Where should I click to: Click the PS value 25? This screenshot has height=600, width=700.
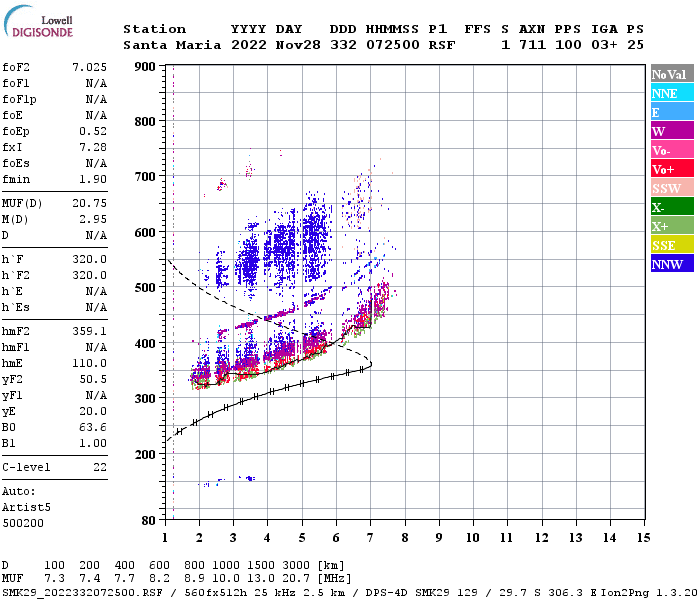click(635, 45)
